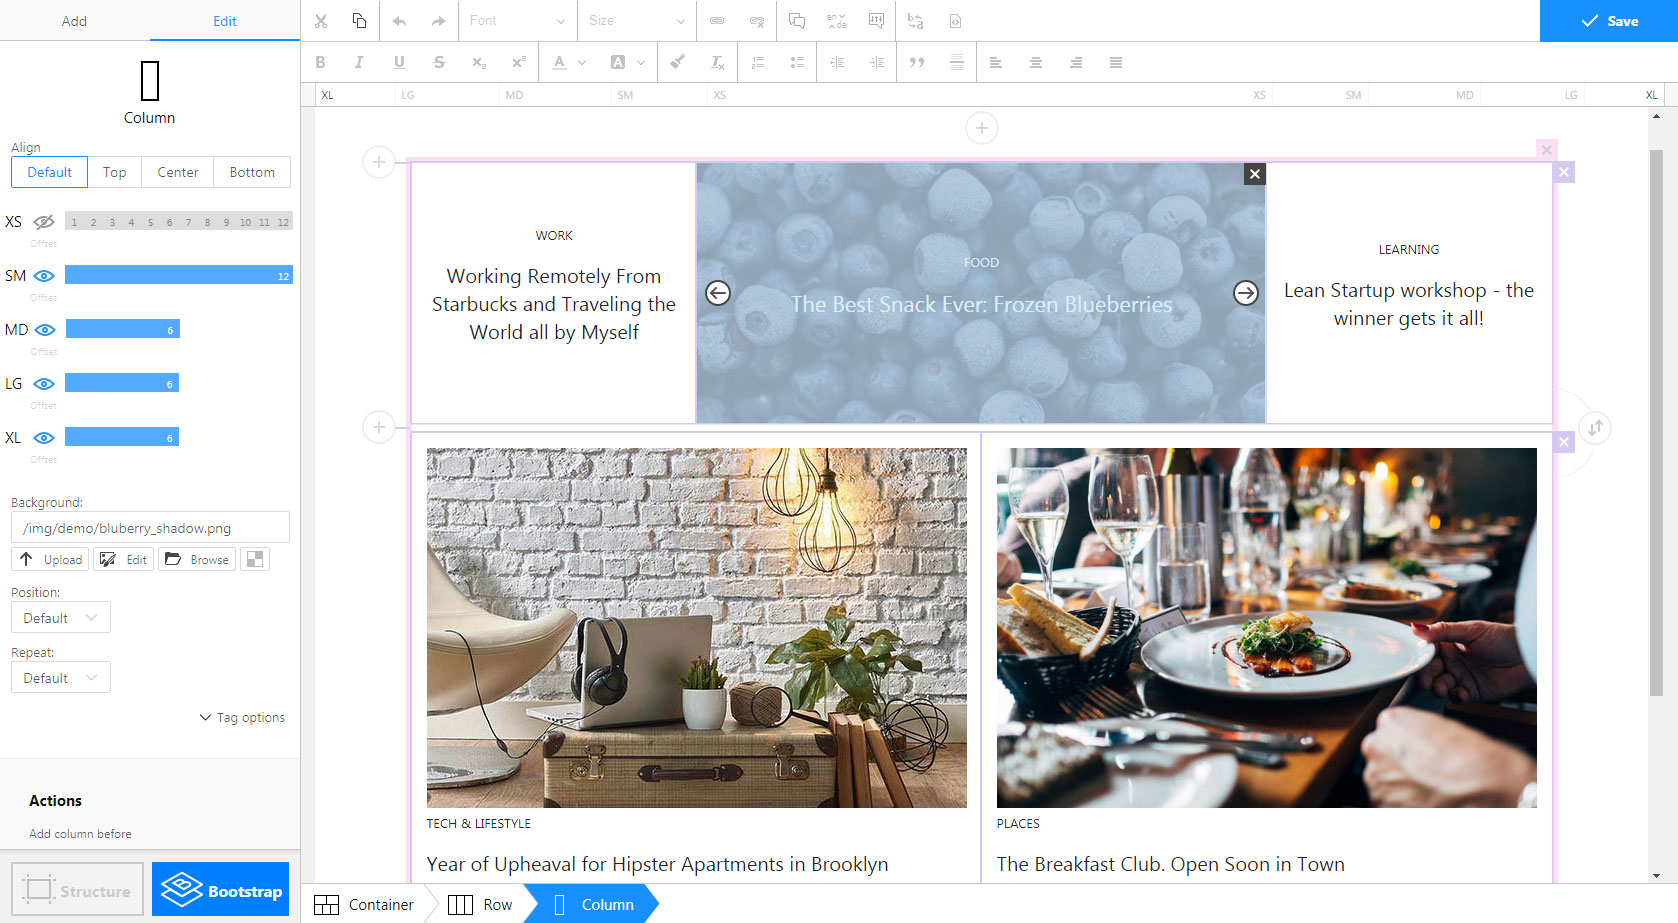Toggle strikethrough formatting

[x=439, y=62]
